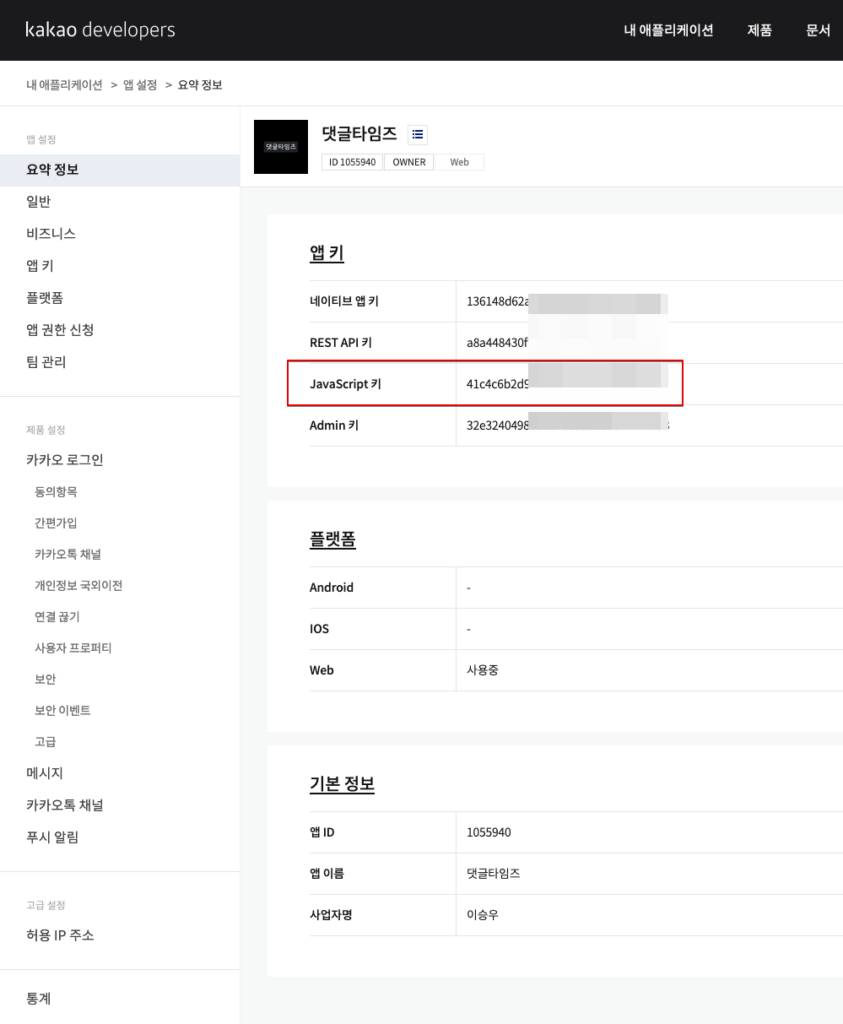This screenshot has height=1024, width=843.
Task: Open 사용자 프로퍼티 submenu item
Action: click(x=73, y=648)
